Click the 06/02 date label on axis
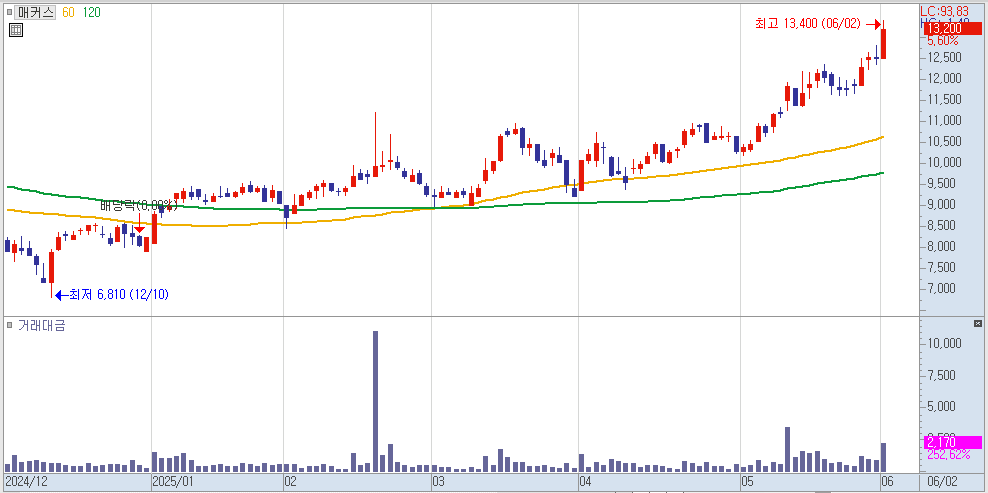Screen dimensions: 988x493 (943, 482)
